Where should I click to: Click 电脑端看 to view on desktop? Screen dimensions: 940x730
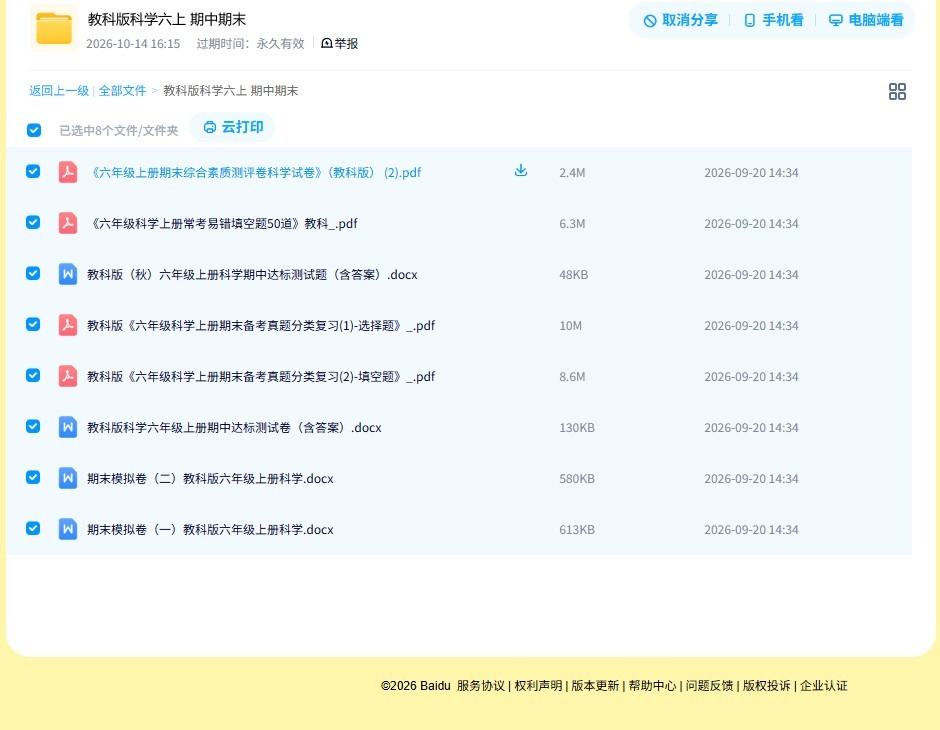[866, 20]
